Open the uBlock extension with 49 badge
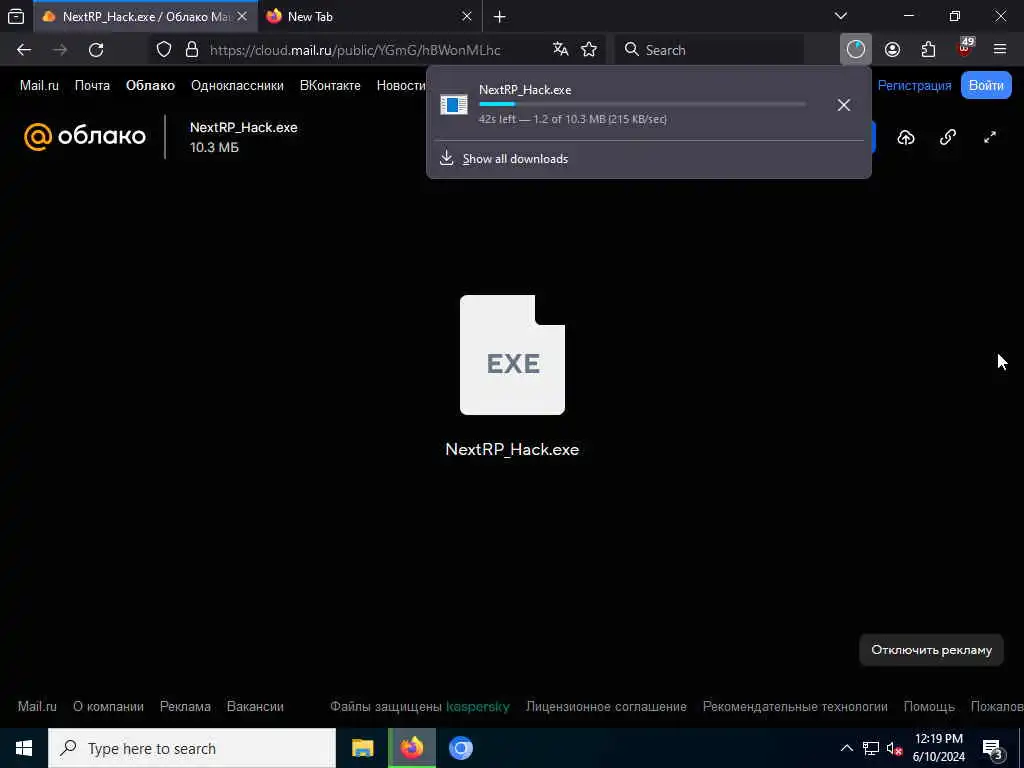1024x768 pixels. (965, 48)
